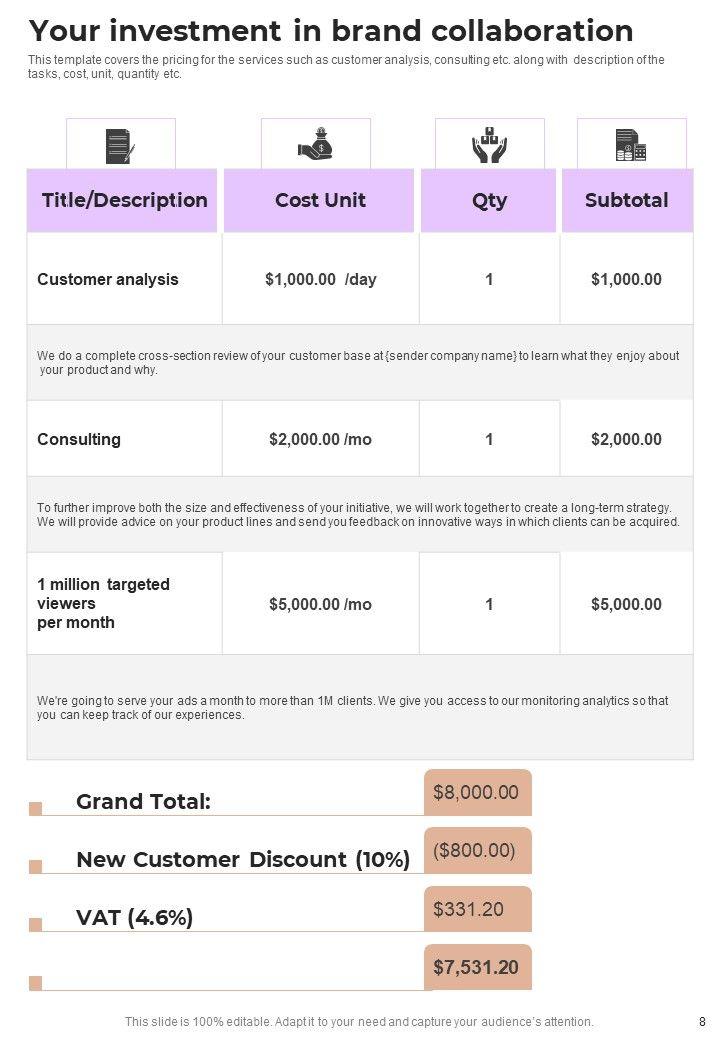Screen dimensions: 720x1040
Task: Click the Subtotal column header
Action: [627, 200]
